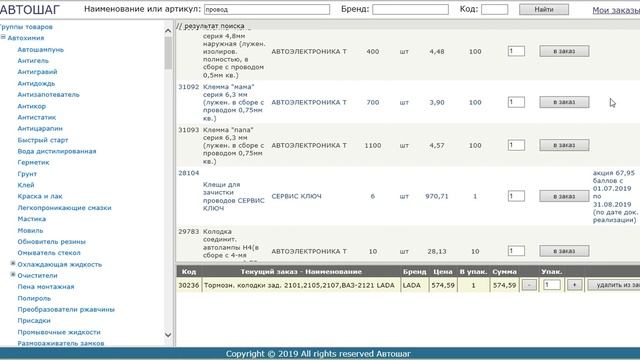
Task: Expand the Очистители subgroup
Action: click(13, 275)
